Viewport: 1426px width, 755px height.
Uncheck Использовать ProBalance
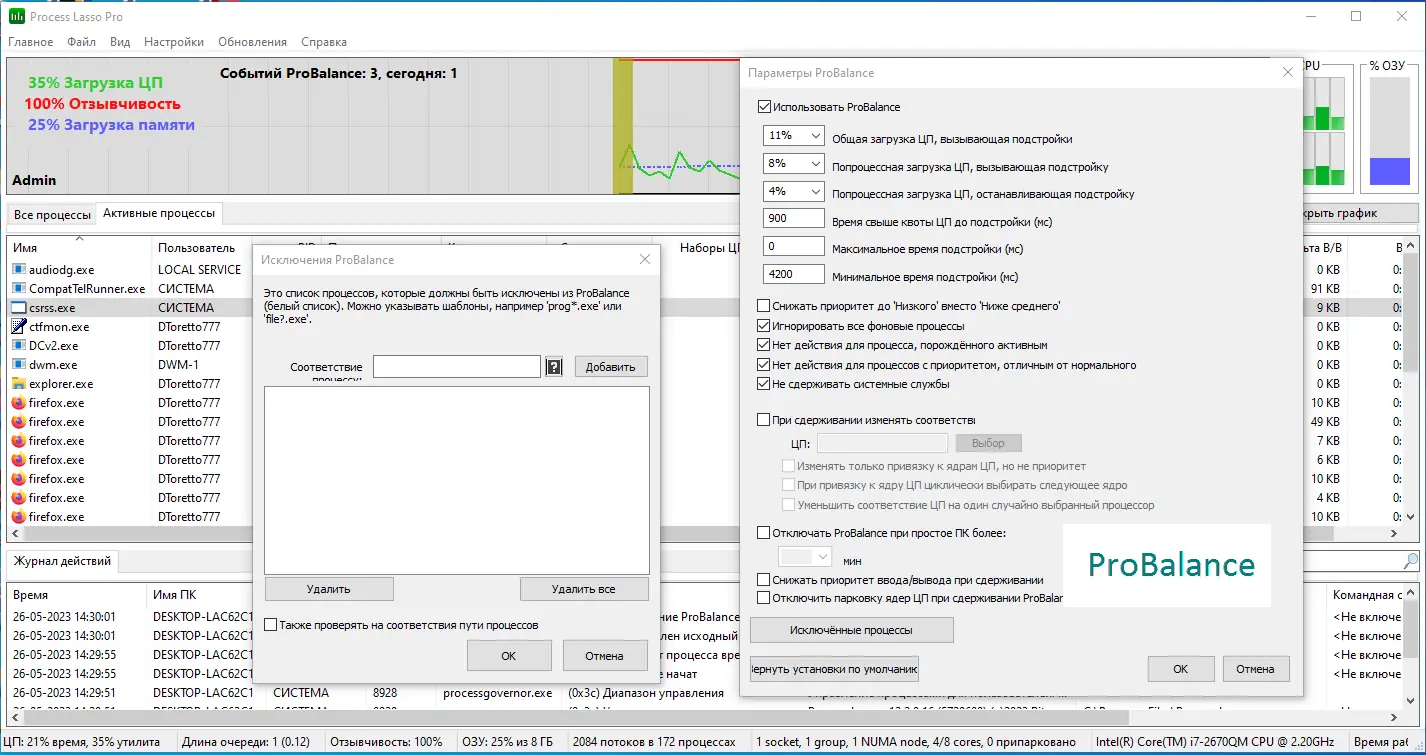pos(765,107)
